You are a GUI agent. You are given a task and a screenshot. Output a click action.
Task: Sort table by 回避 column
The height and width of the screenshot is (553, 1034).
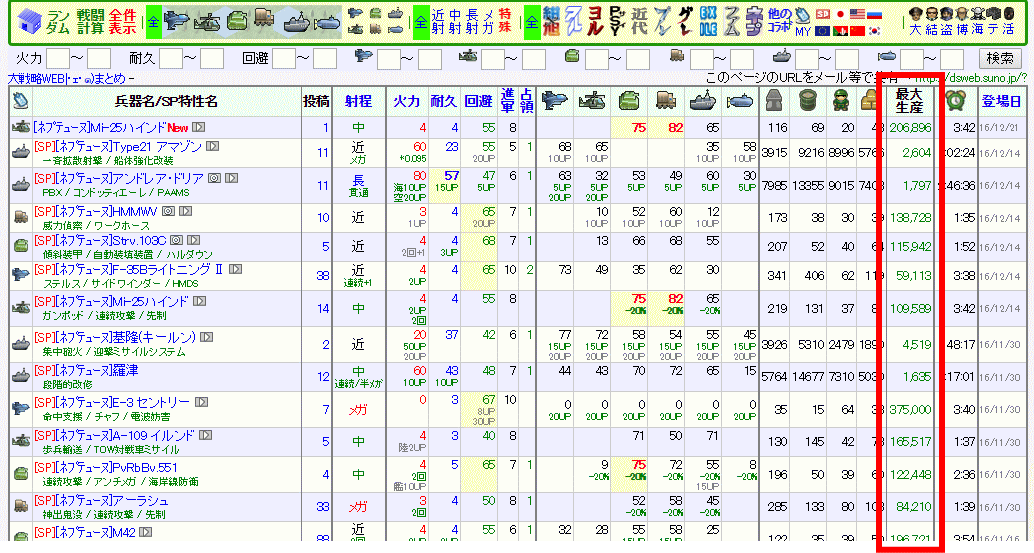coord(478,101)
